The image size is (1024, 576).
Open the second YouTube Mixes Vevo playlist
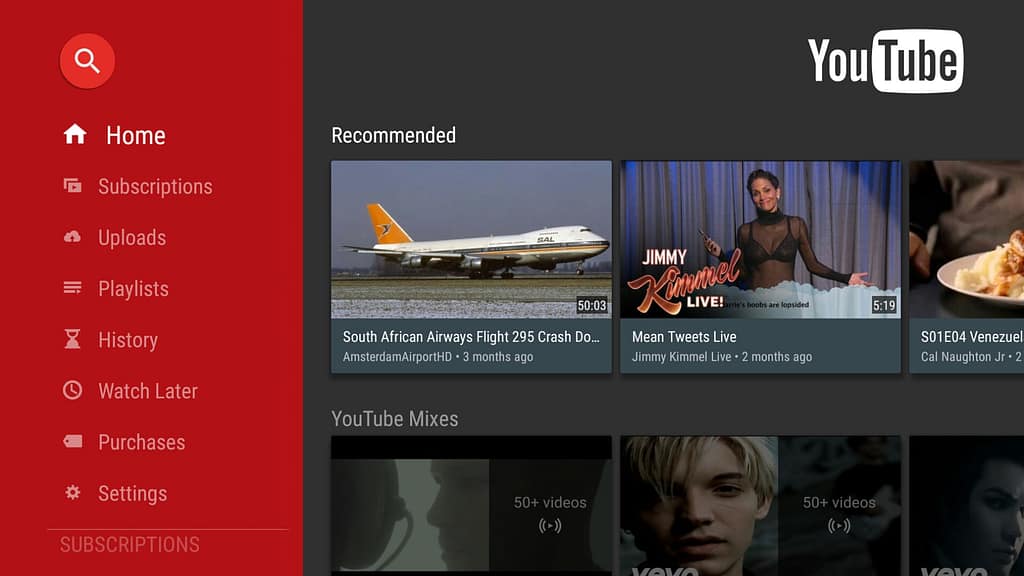(760, 505)
